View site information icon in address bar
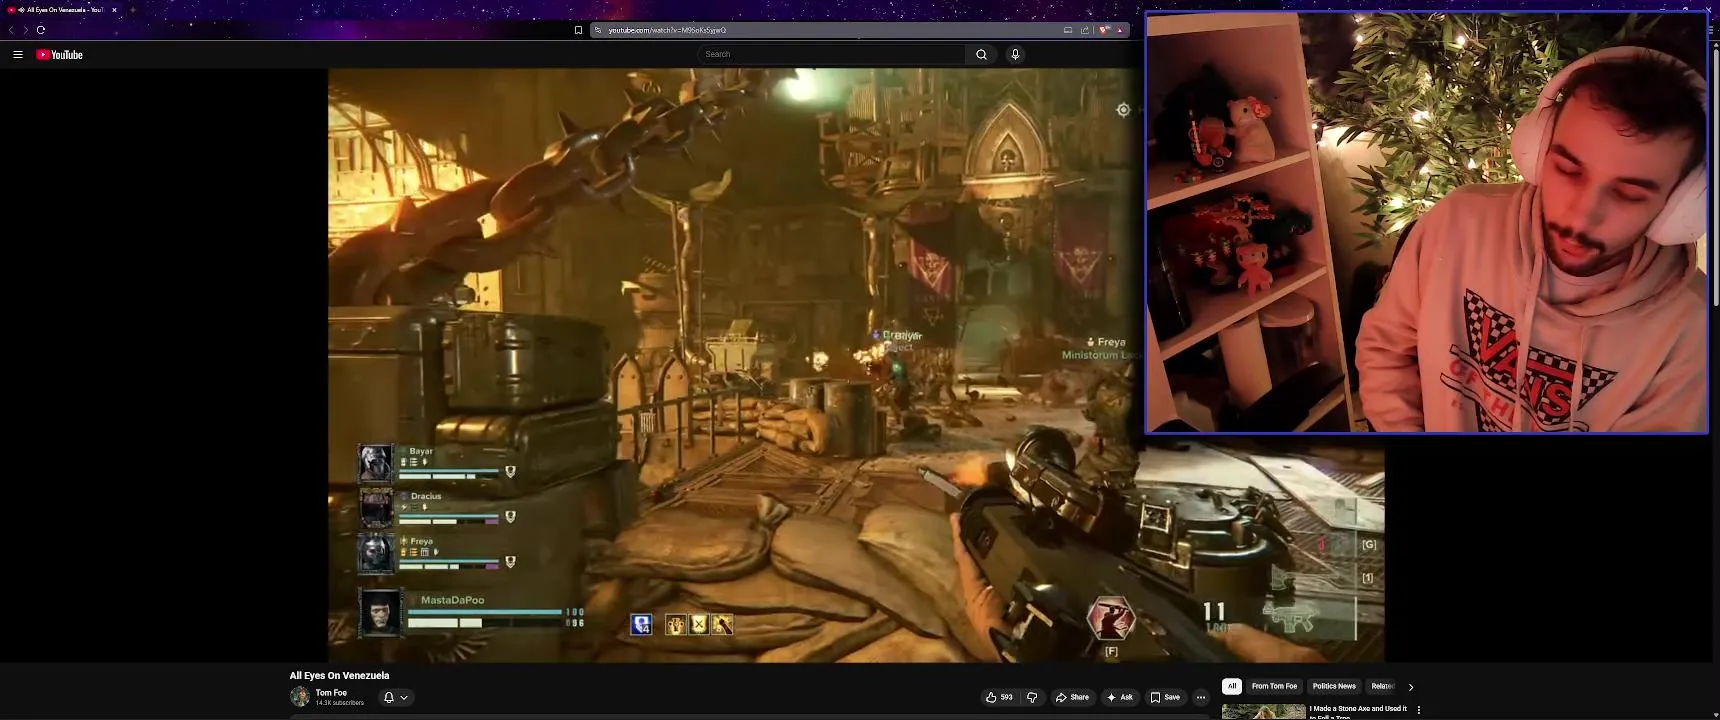Image resolution: width=1720 pixels, height=720 pixels. [598, 30]
